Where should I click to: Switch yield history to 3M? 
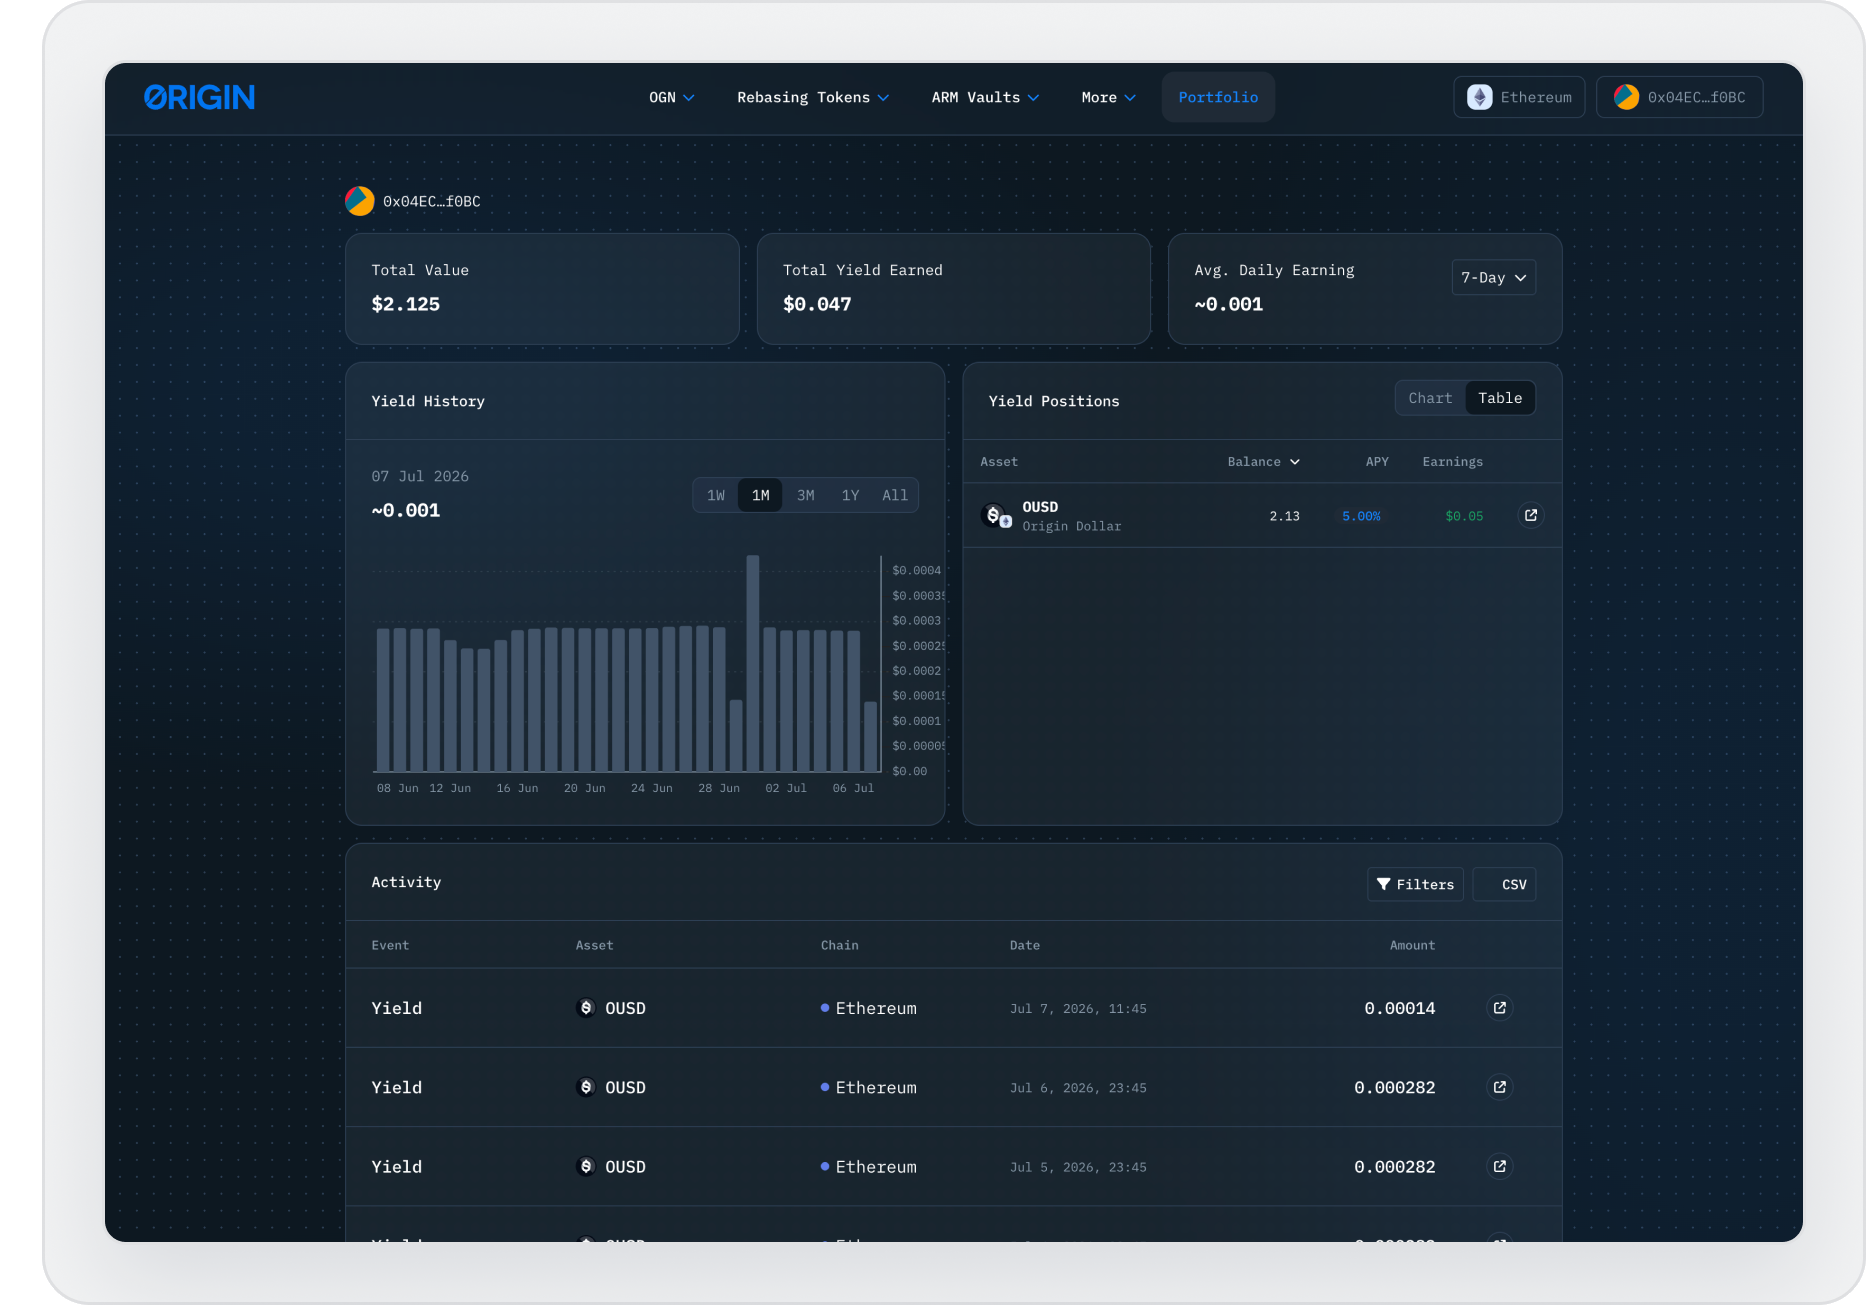click(x=806, y=495)
